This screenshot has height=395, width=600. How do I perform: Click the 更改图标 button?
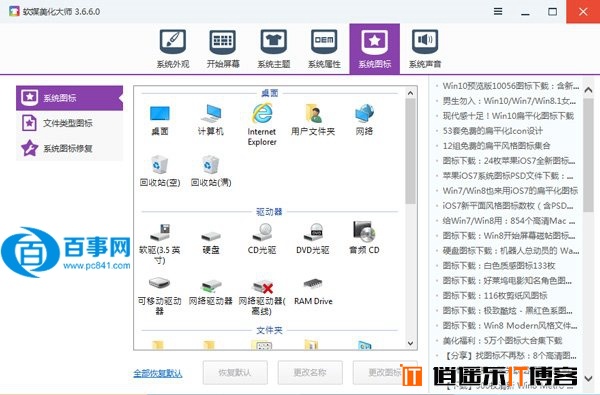coord(385,372)
